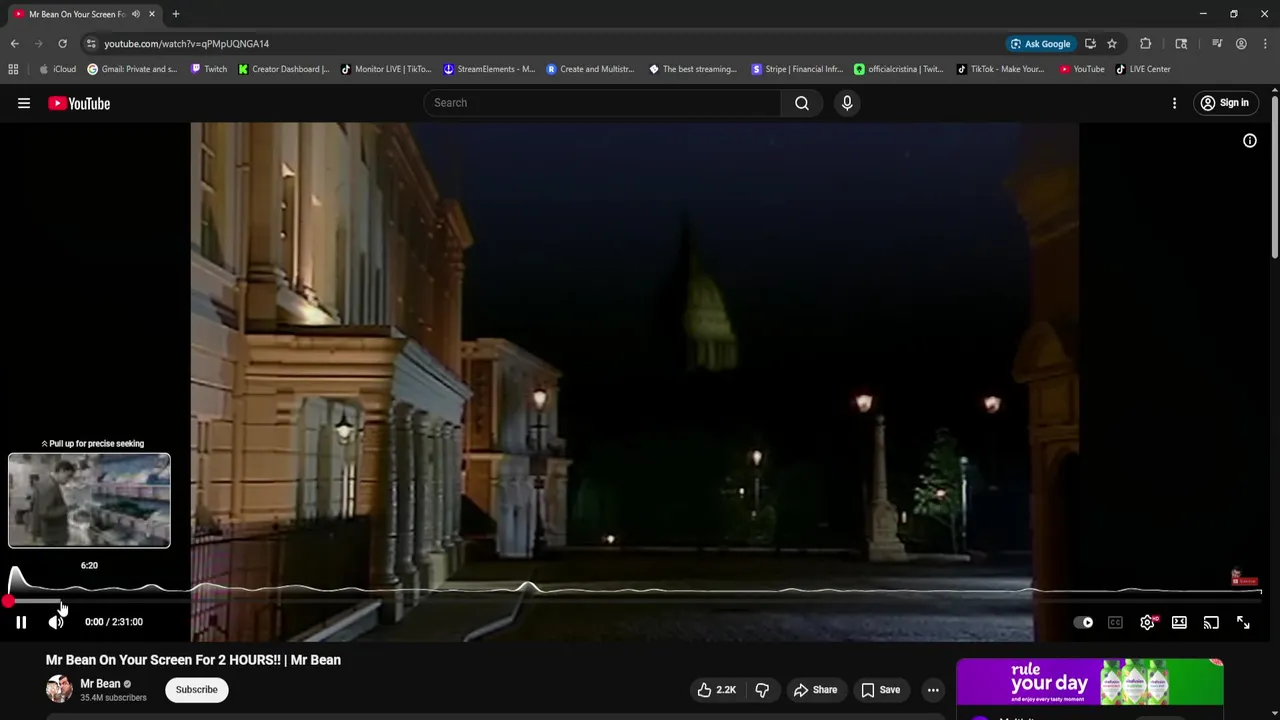Click the 6:20 seek preview thumbnail
This screenshot has height=720, width=1280.
89,500
